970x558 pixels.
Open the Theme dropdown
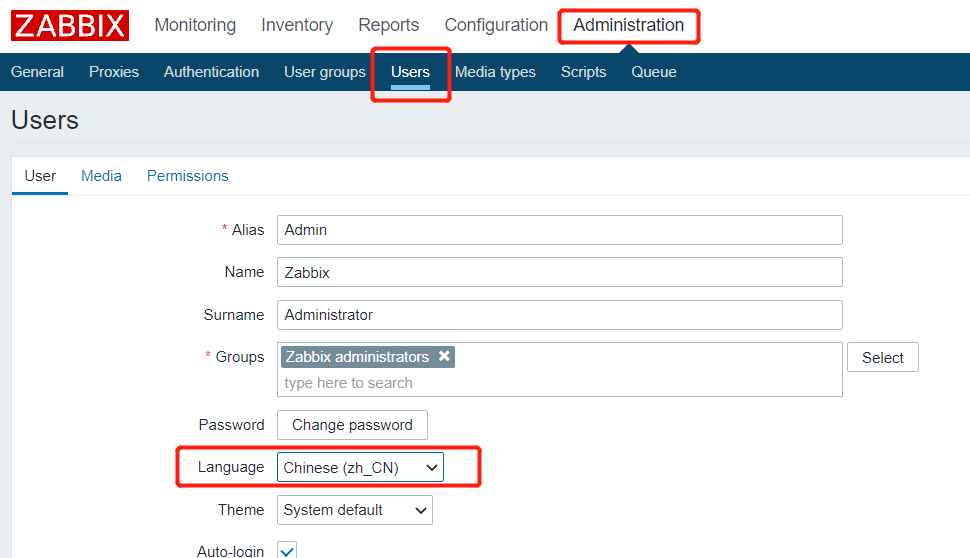(354, 510)
